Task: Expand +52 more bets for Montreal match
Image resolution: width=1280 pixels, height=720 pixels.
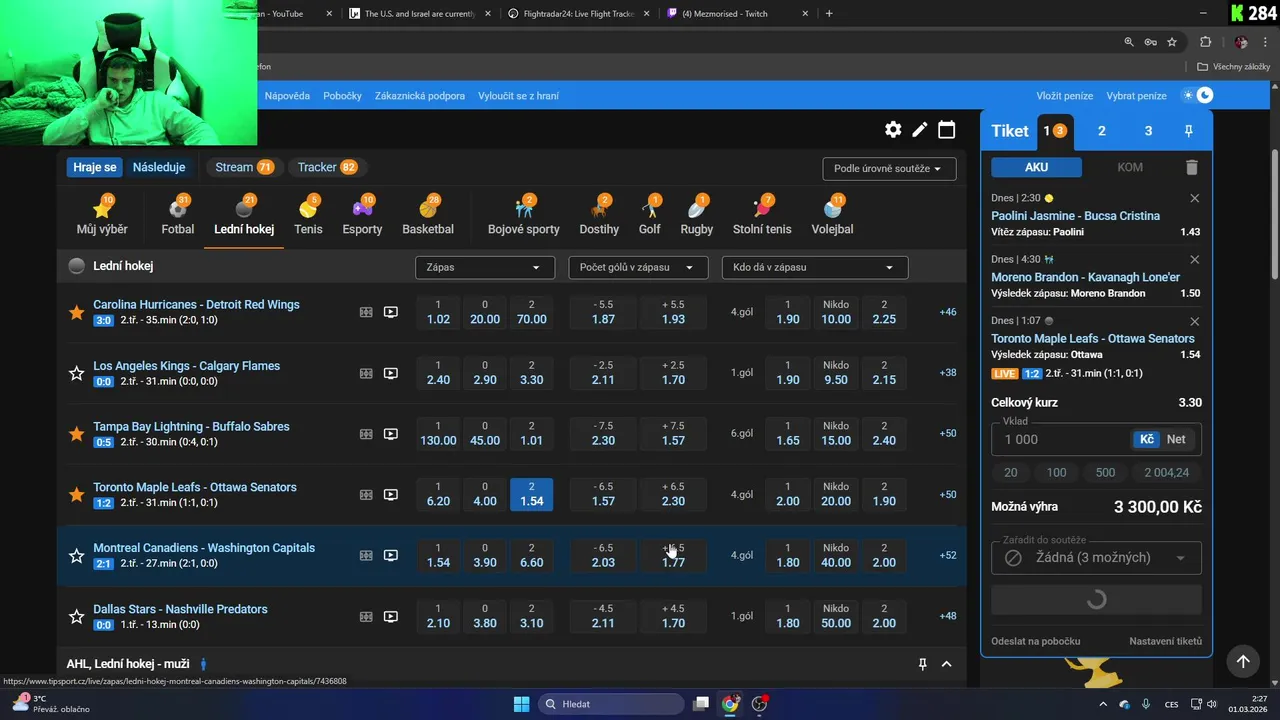Action: point(948,555)
